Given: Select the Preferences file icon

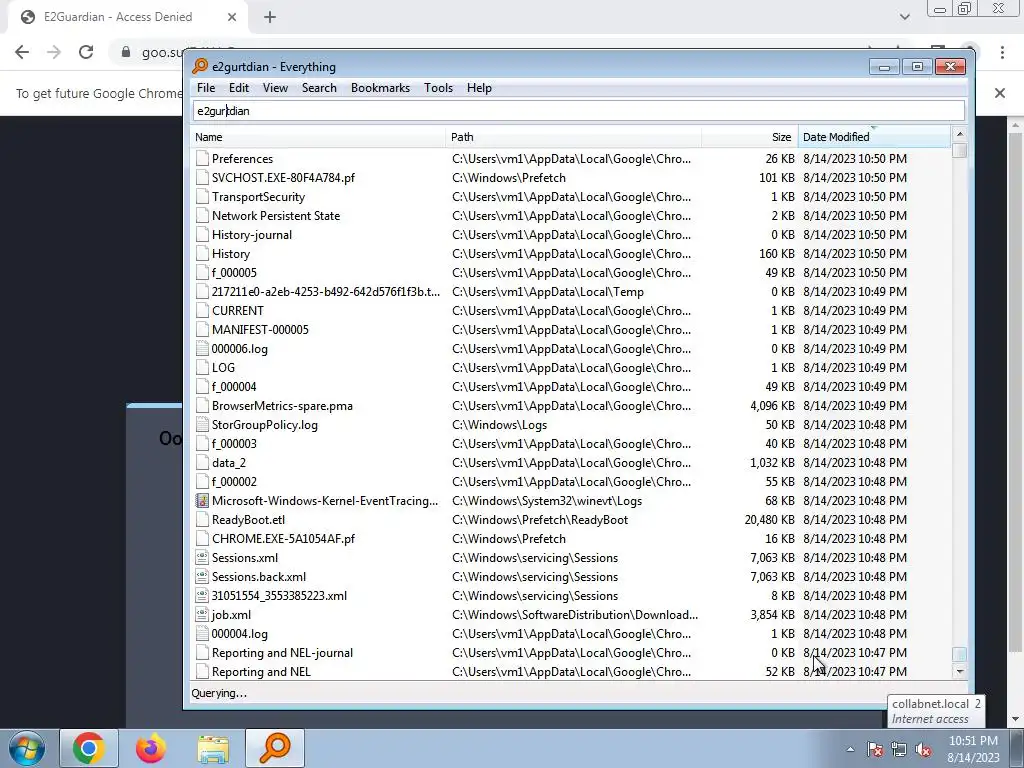Looking at the screenshot, I should point(202,159).
